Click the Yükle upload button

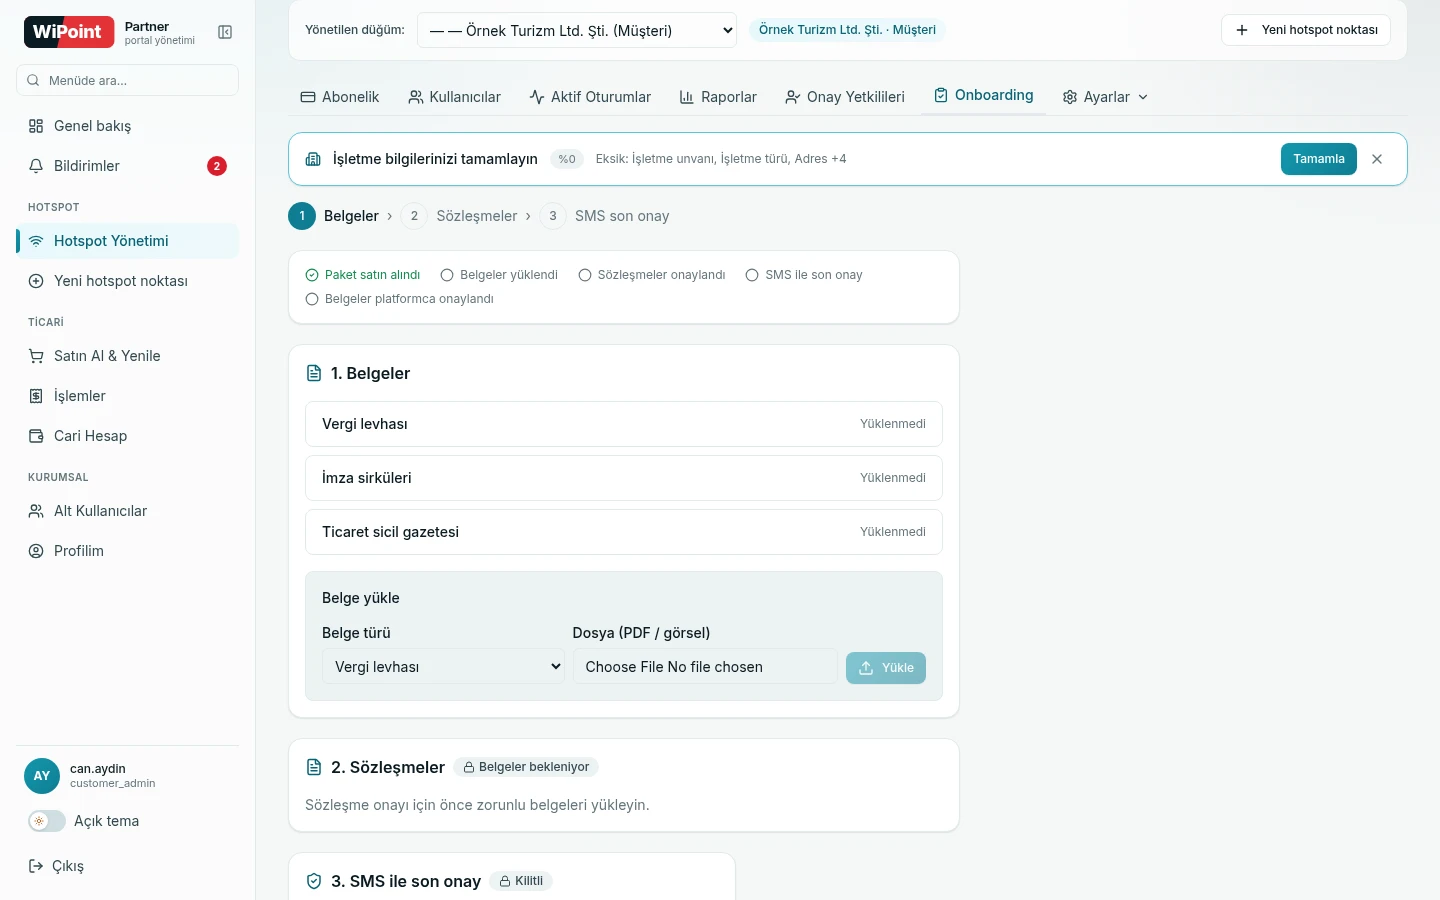(x=886, y=668)
